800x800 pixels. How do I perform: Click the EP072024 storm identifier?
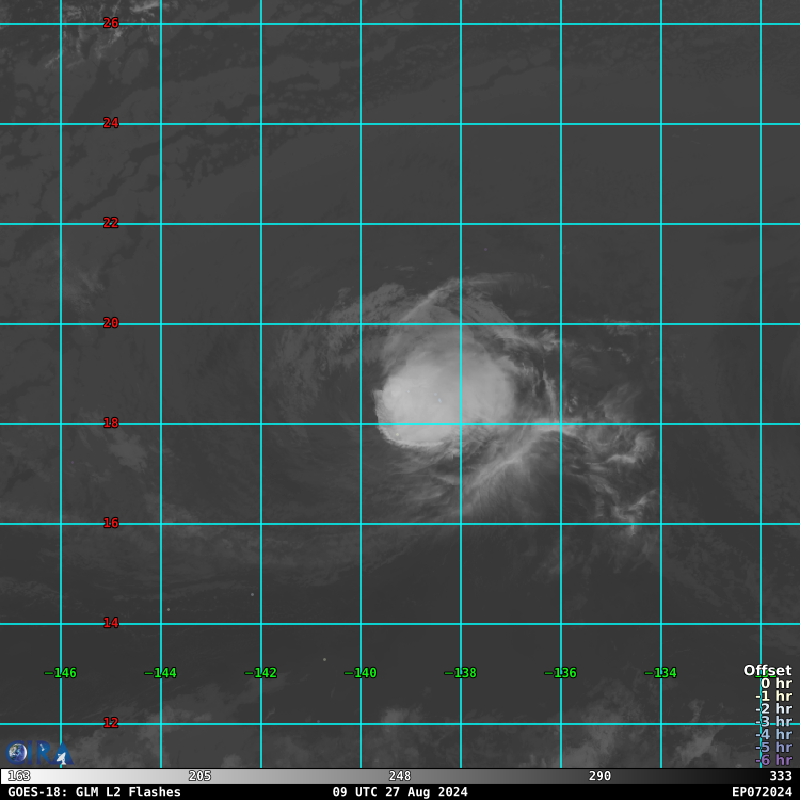pyautogui.click(x=761, y=792)
